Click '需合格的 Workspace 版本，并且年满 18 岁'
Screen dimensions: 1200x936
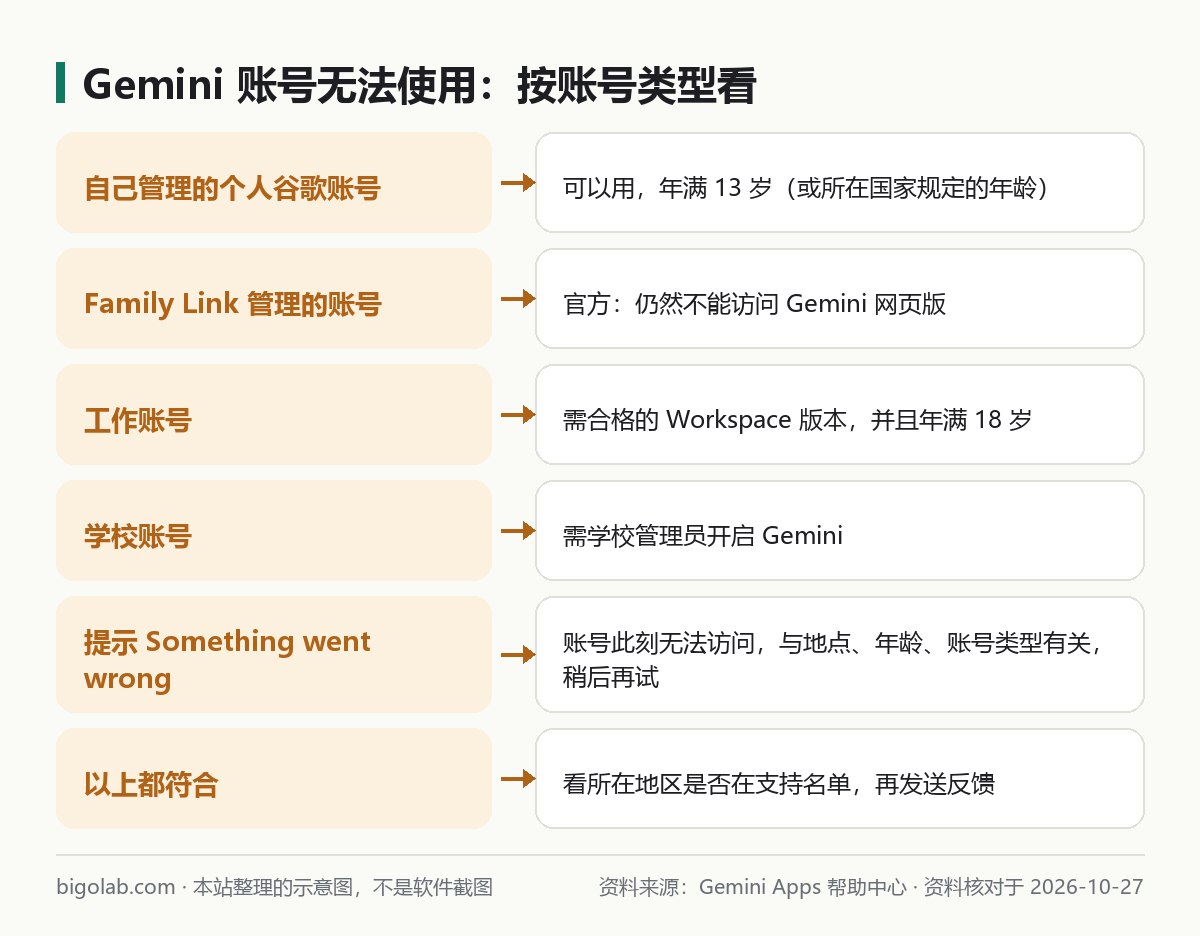(x=797, y=419)
